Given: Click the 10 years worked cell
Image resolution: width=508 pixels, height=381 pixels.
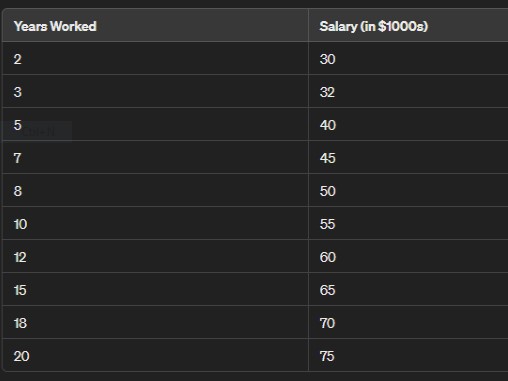Looking at the screenshot, I should click(x=155, y=223).
